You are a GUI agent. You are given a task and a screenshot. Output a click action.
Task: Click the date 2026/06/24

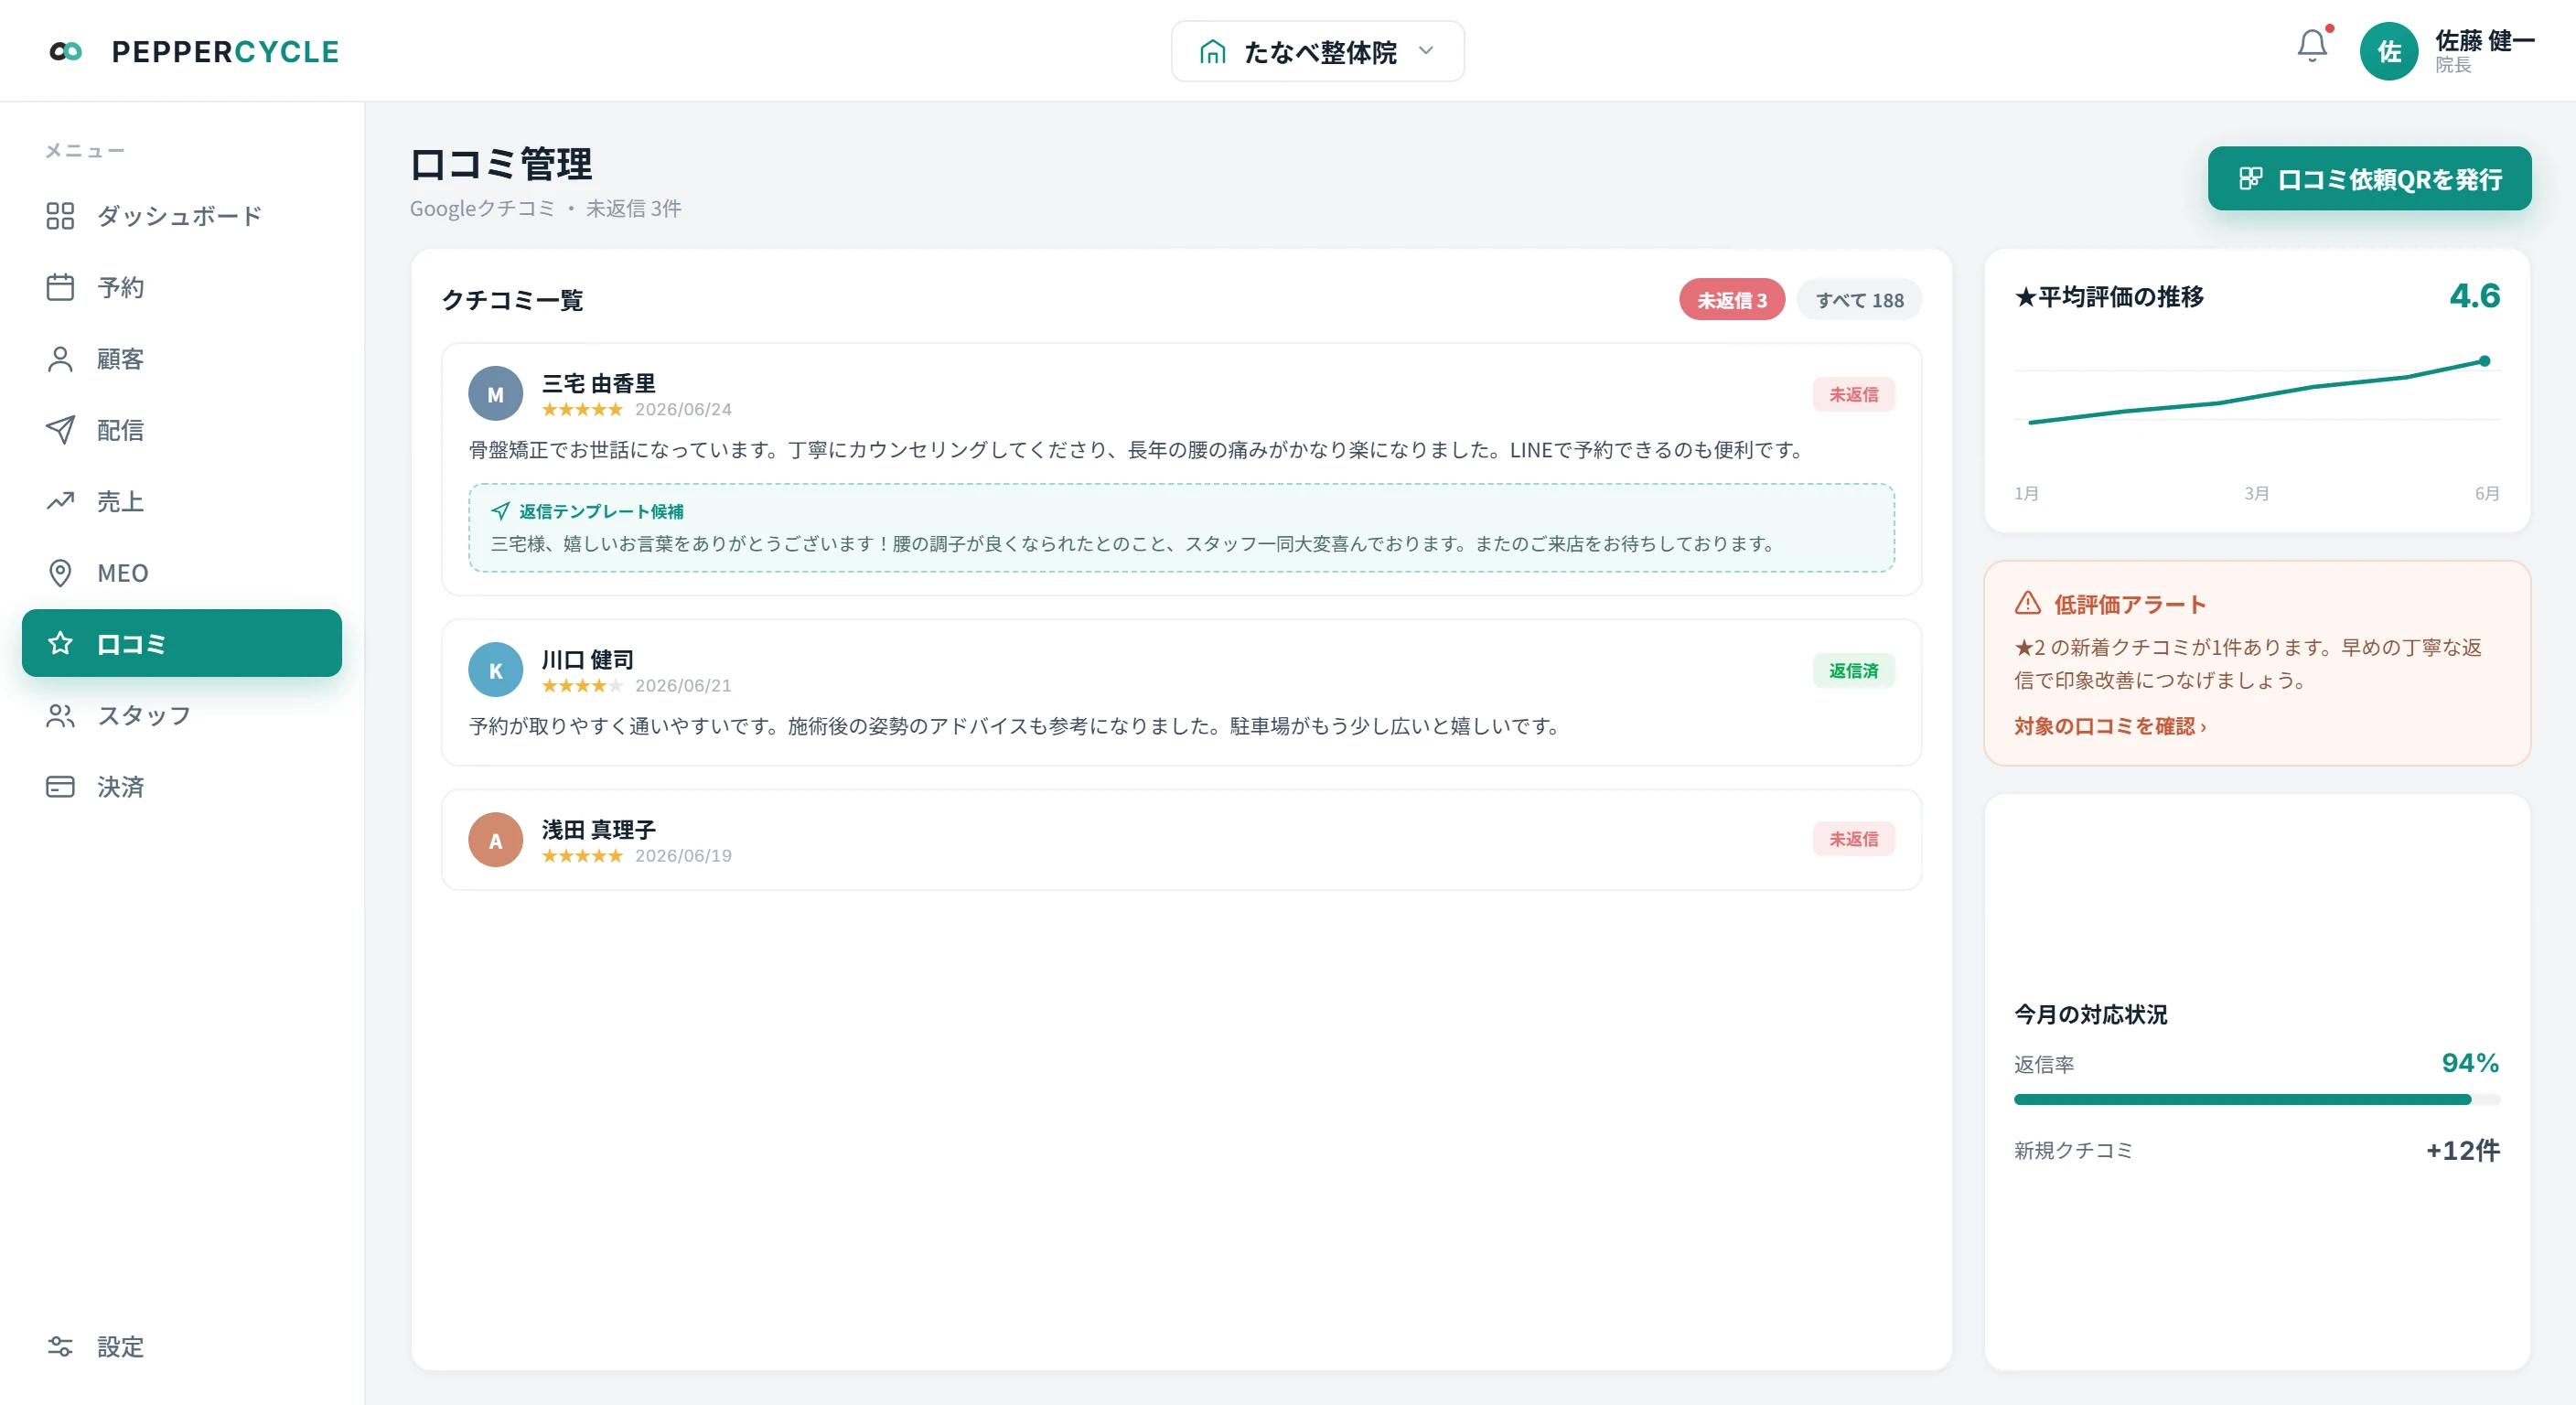tap(683, 409)
